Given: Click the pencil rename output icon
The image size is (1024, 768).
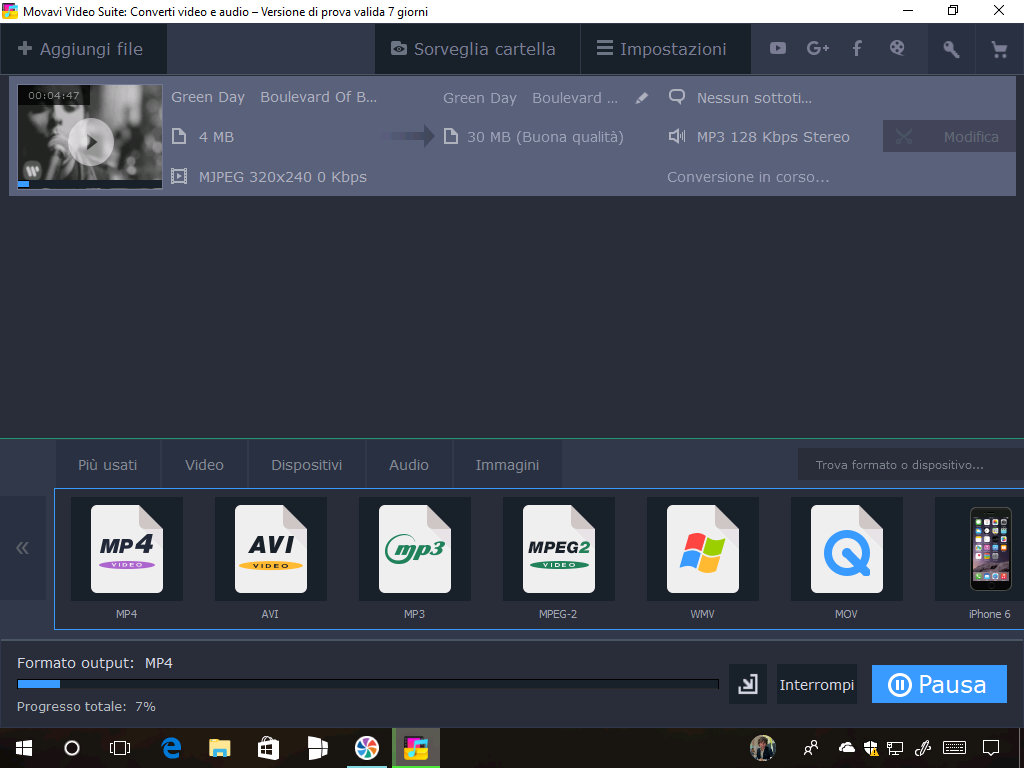Looking at the screenshot, I should [642, 98].
